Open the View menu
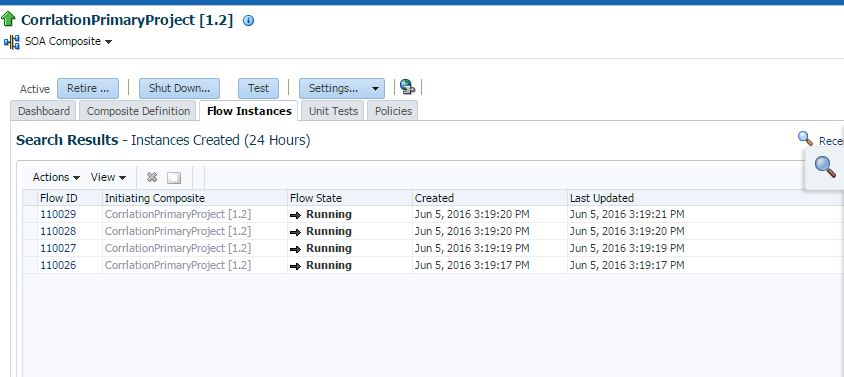Image resolution: width=844 pixels, height=377 pixels. pos(108,177)
